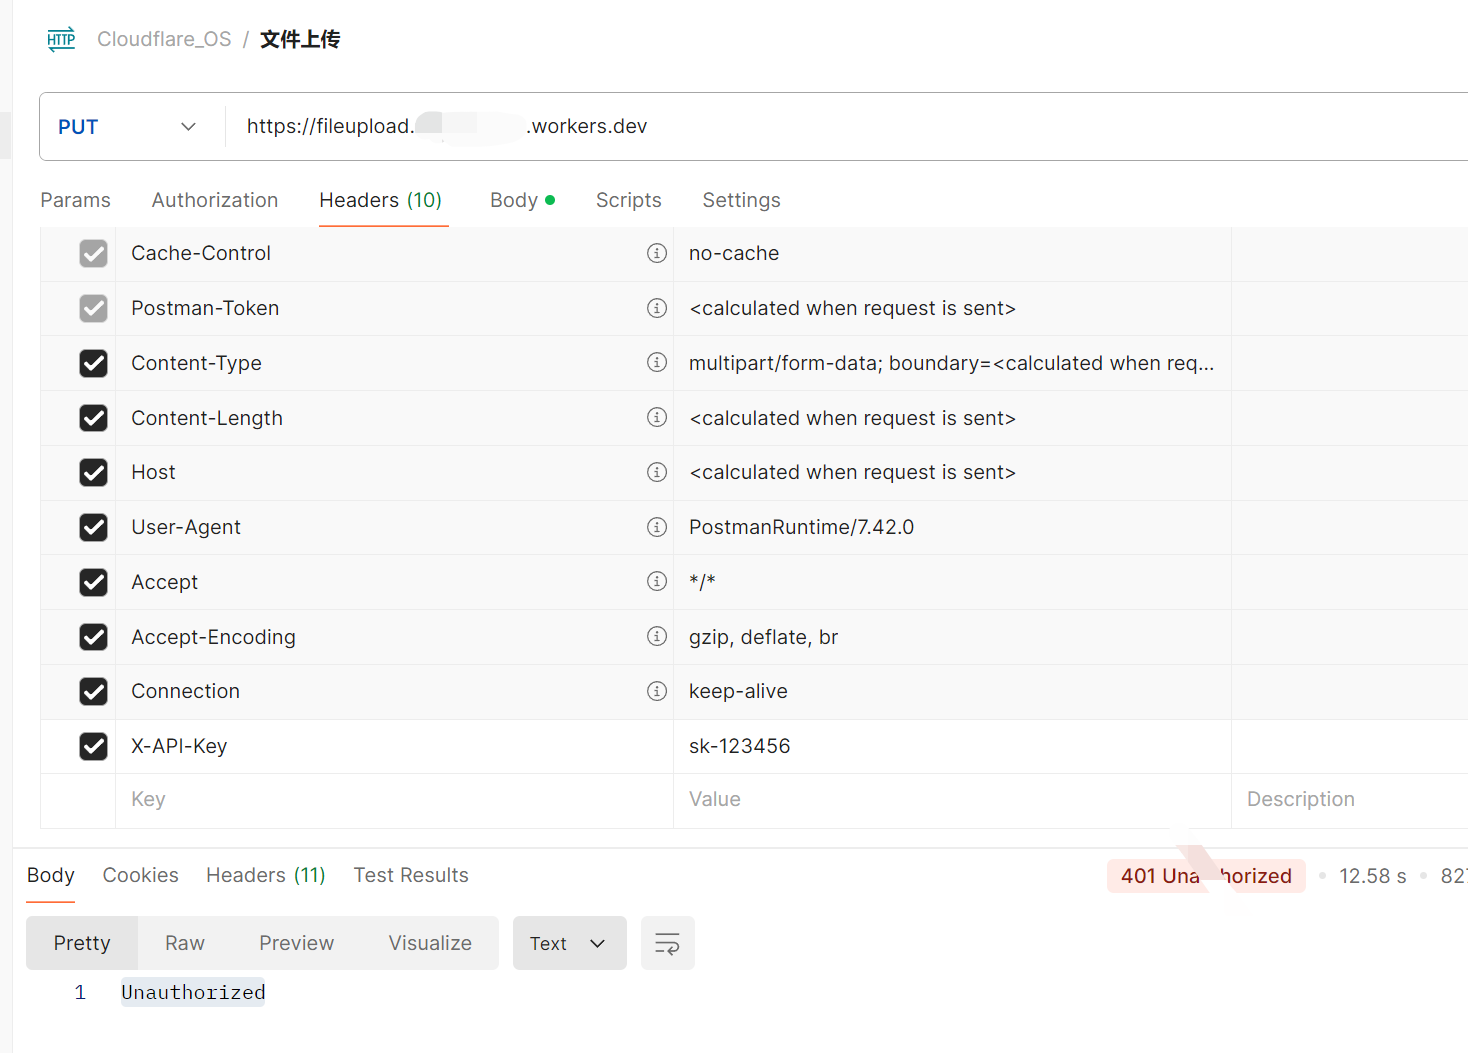The image size is (1468, 1053).
Task: Open the Test Results tab
Action: tap(411, 875)
